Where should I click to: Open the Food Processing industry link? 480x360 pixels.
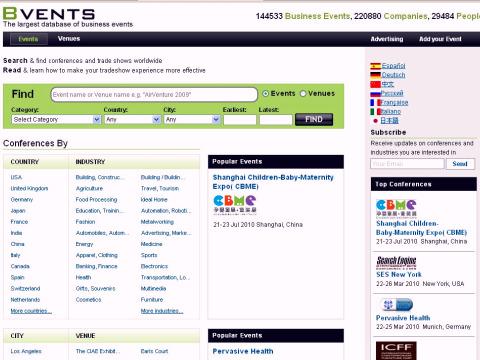click(x=96, y=200)
